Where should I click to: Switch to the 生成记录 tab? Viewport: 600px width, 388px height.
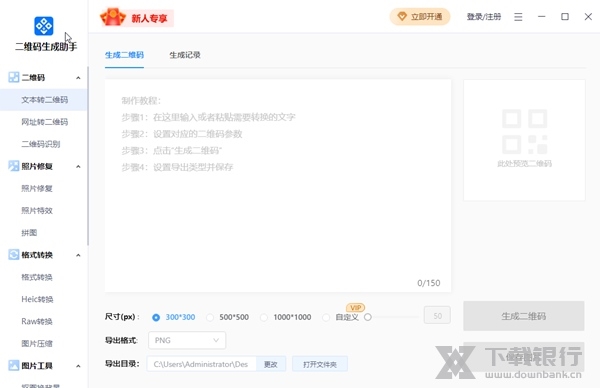185,55
